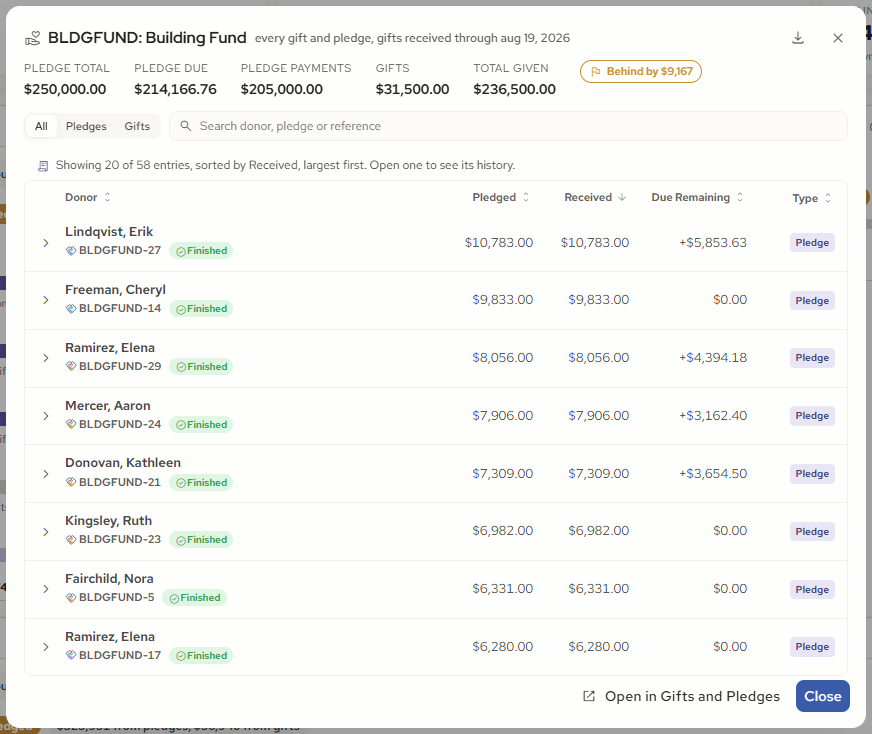Click reference BLDGFUND-21

120,482
